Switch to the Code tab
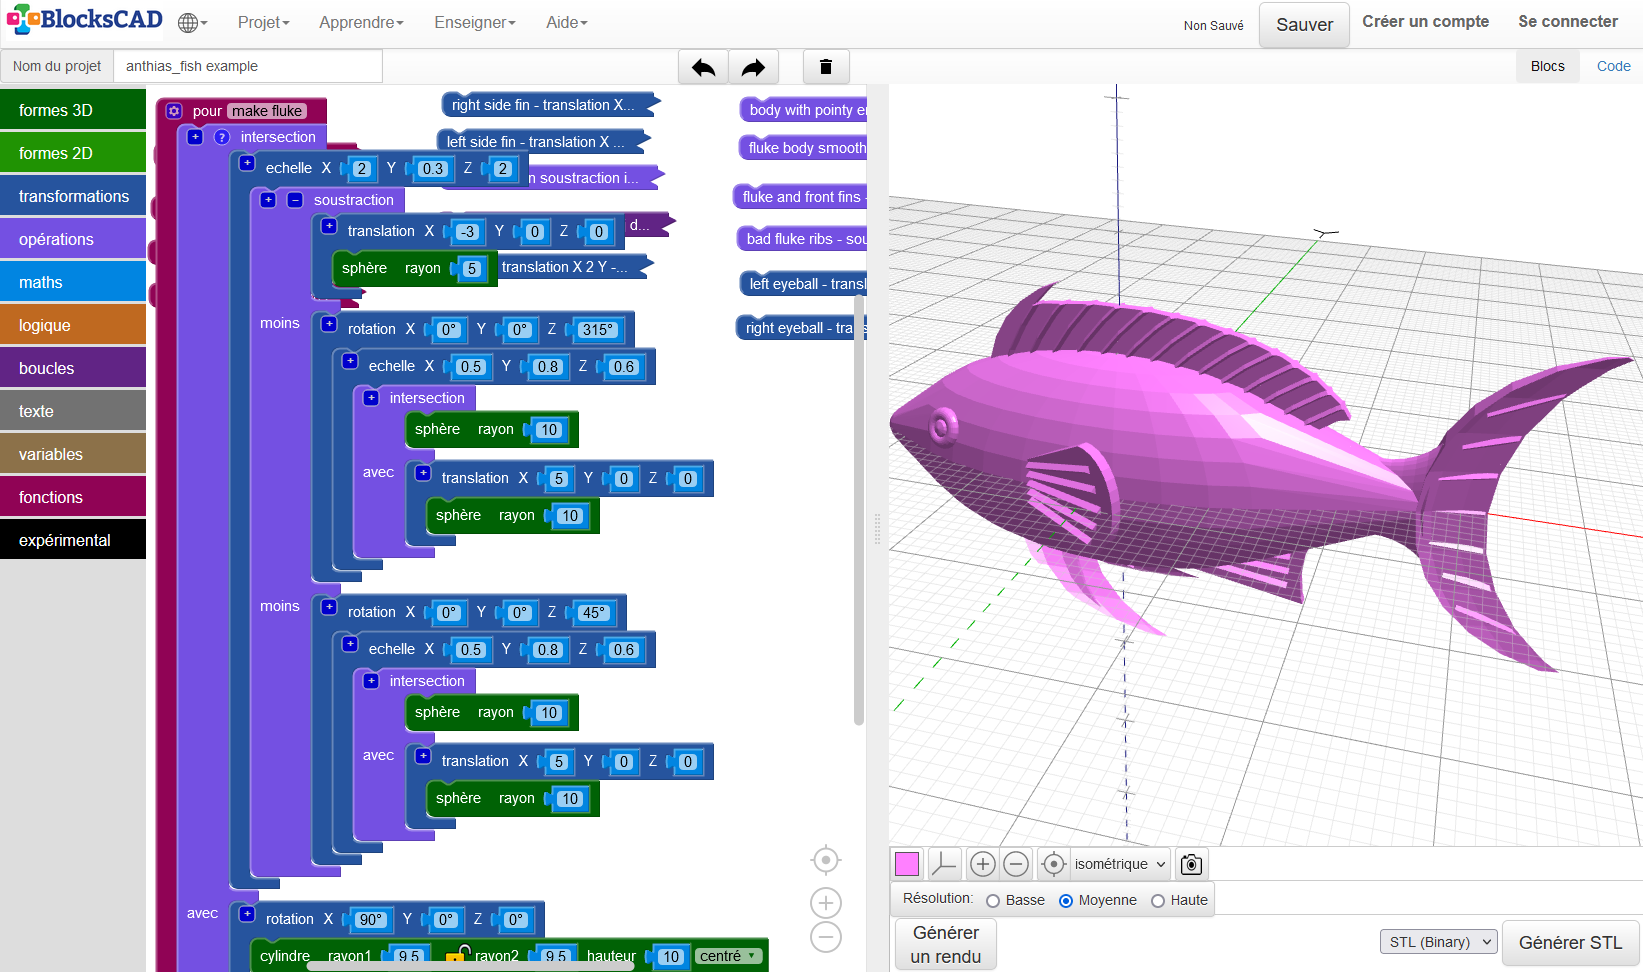The image size is (1643, 972). 1613,66
